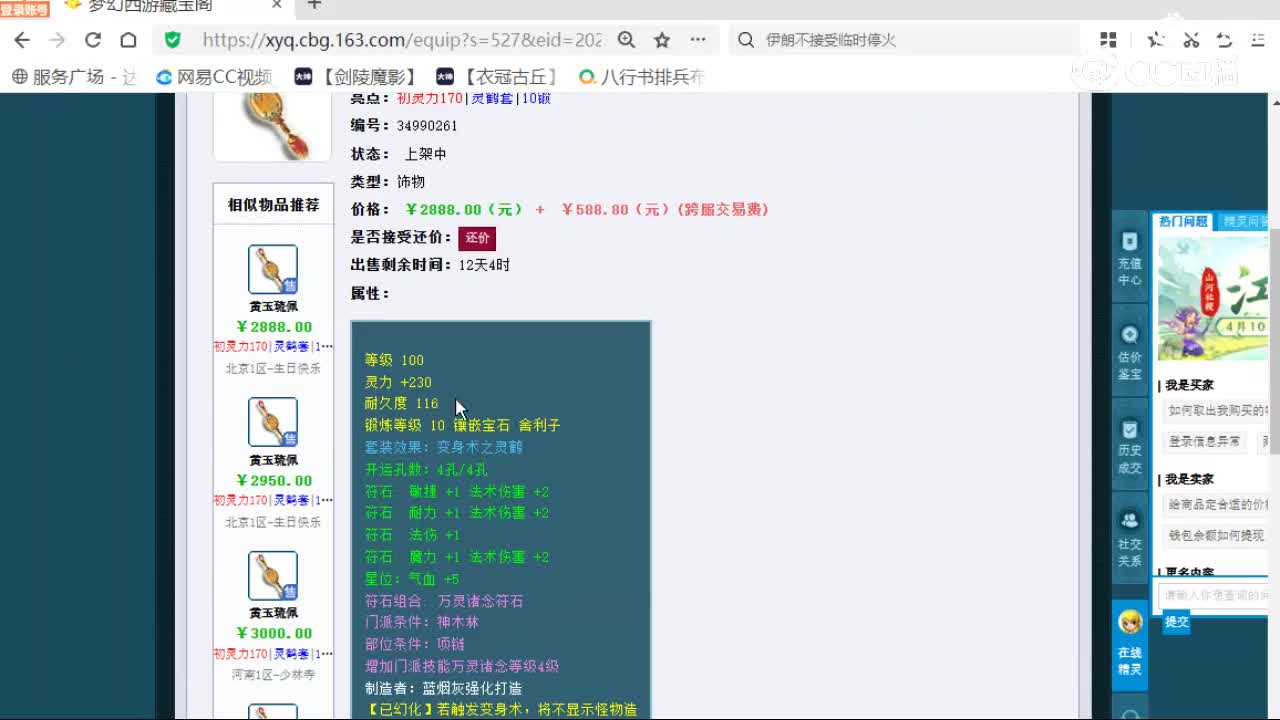
Task: Open a new browser tab
Action: click(x=314, y=5)
